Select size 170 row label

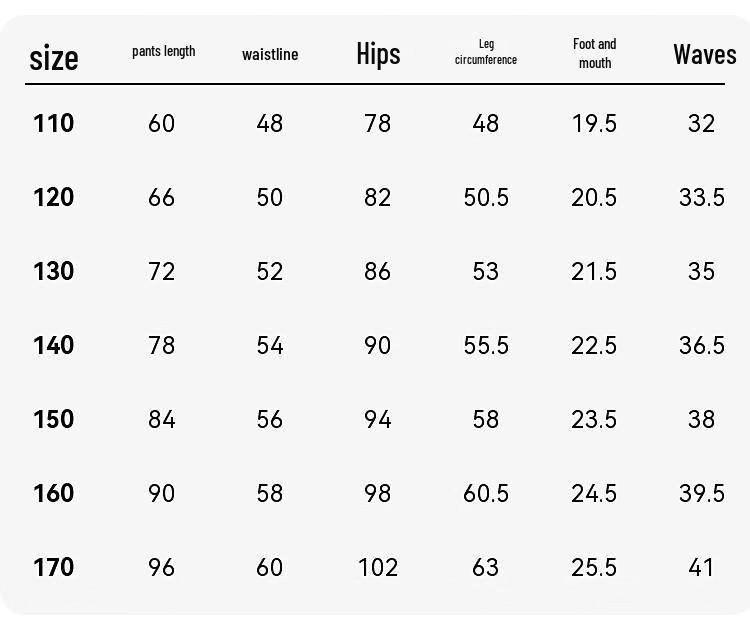54,567
